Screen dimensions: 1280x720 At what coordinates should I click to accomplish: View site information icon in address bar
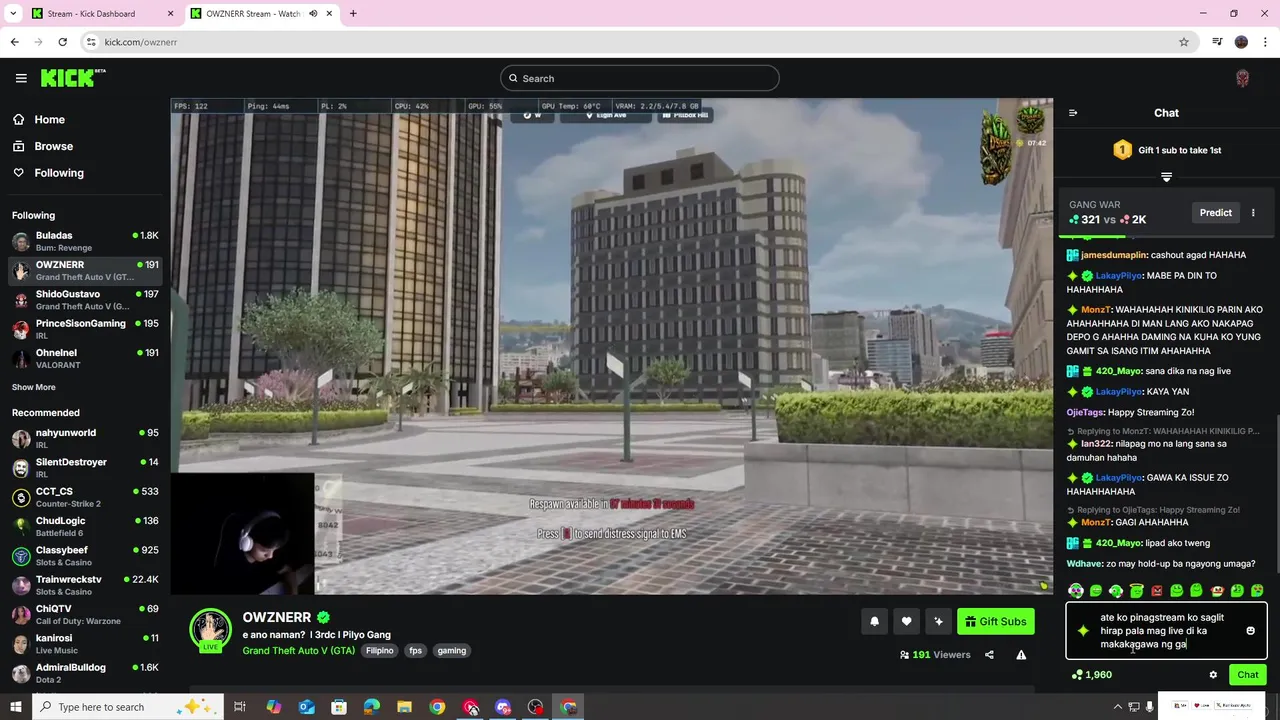90,42
